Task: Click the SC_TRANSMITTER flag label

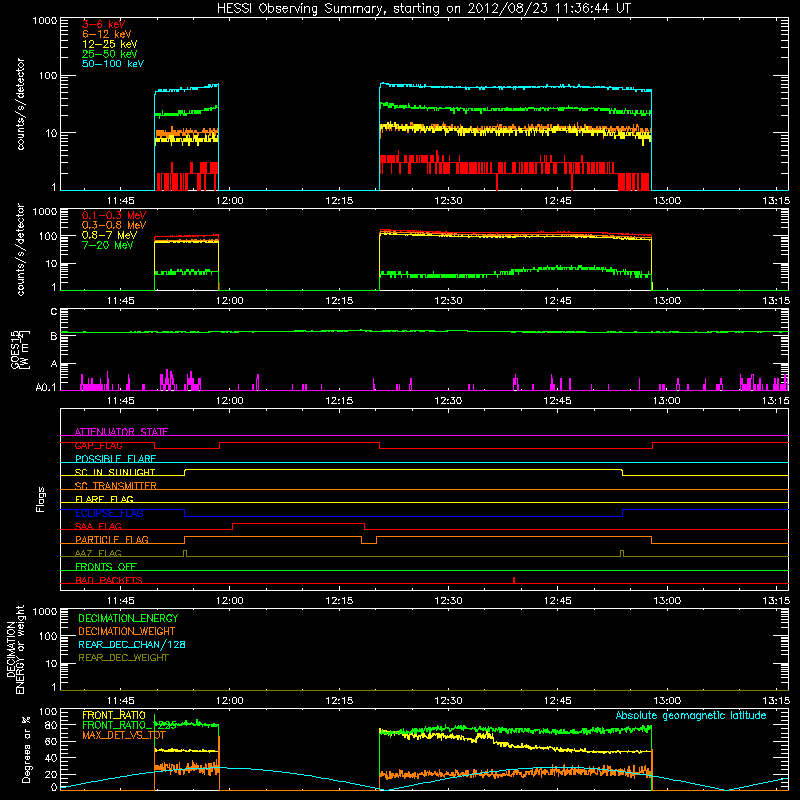Action: click(115, 486)
